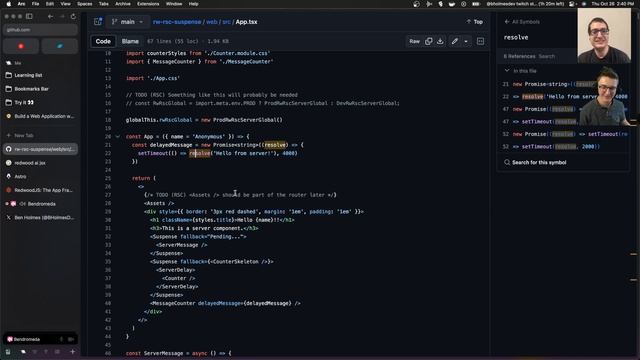Go back to All Symbols

(x=522, y=22)
